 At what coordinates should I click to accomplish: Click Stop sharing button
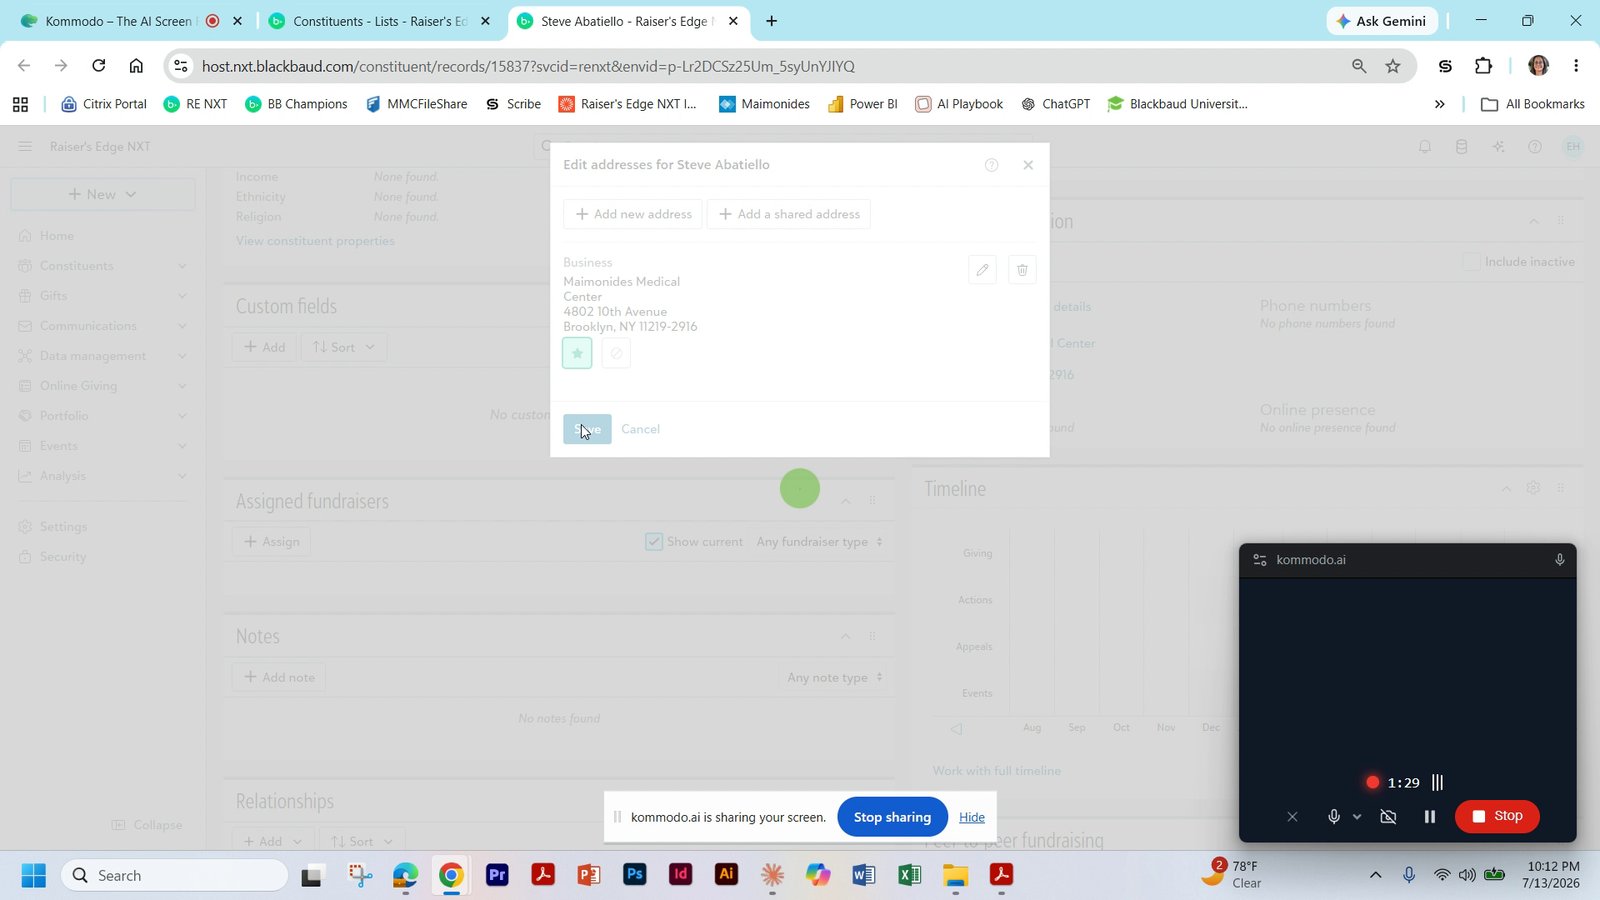892,817
